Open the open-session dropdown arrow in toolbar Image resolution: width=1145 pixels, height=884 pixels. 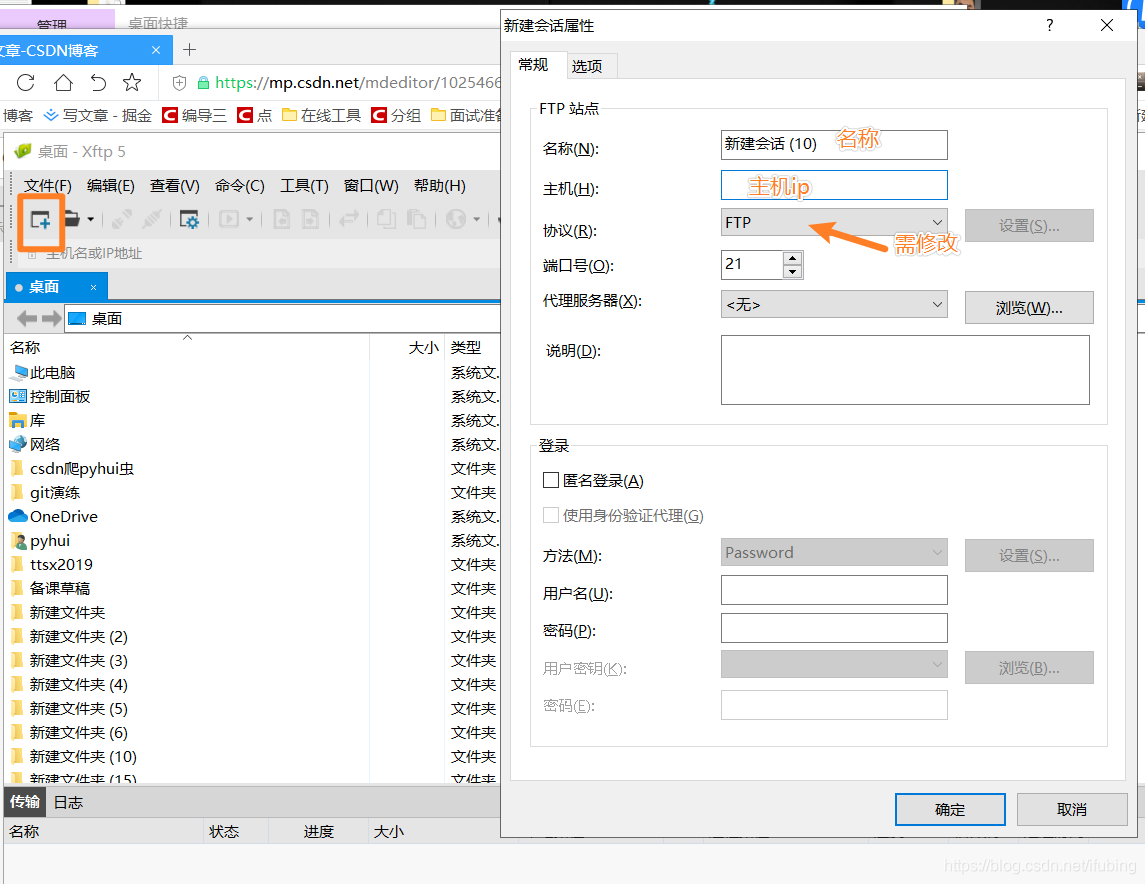tap(90, 219)
